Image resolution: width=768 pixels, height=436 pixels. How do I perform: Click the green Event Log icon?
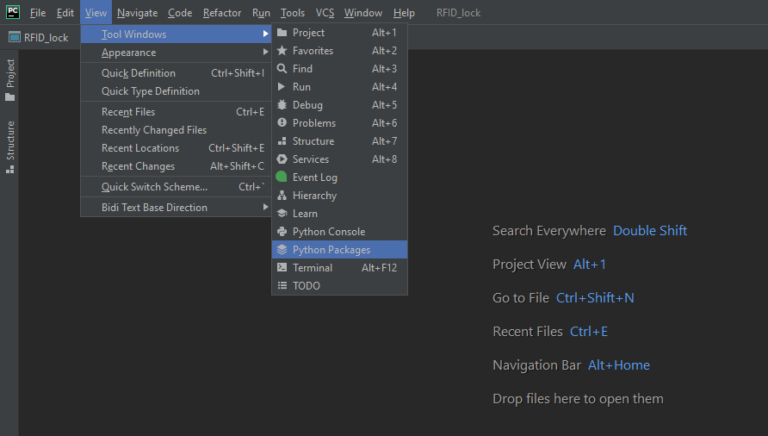coord(282,177)
